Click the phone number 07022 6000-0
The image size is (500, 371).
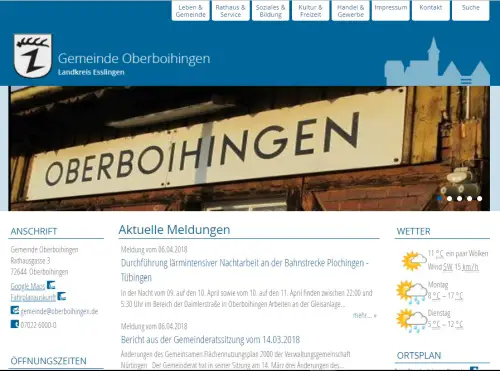tap(38, 325)
